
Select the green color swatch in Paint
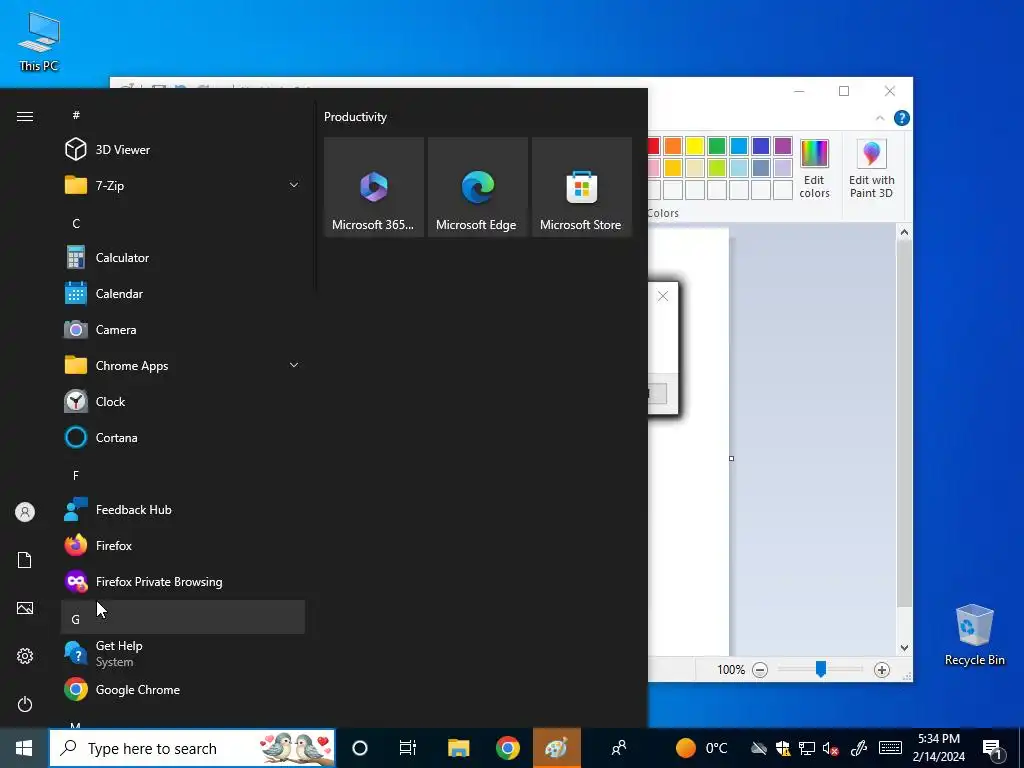click(x=717, y=146)
